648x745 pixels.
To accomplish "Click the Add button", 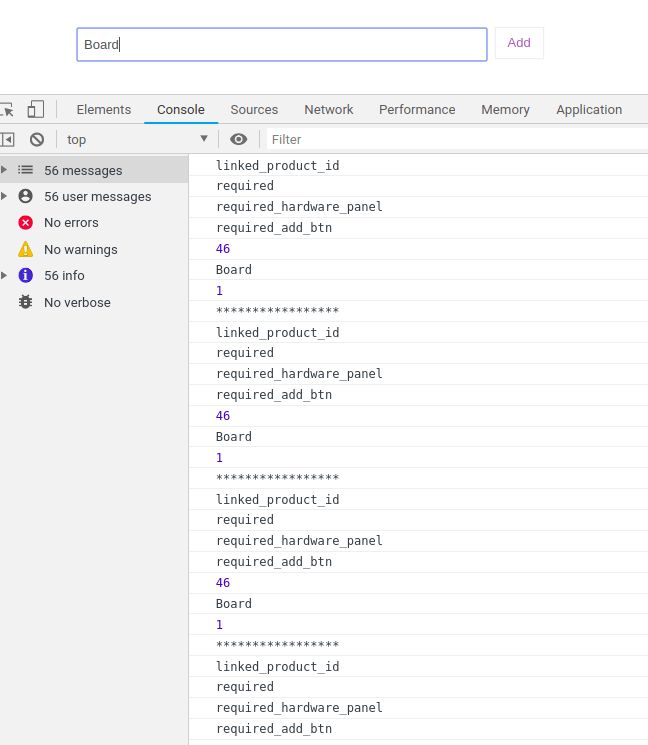I will click(519, 43).
